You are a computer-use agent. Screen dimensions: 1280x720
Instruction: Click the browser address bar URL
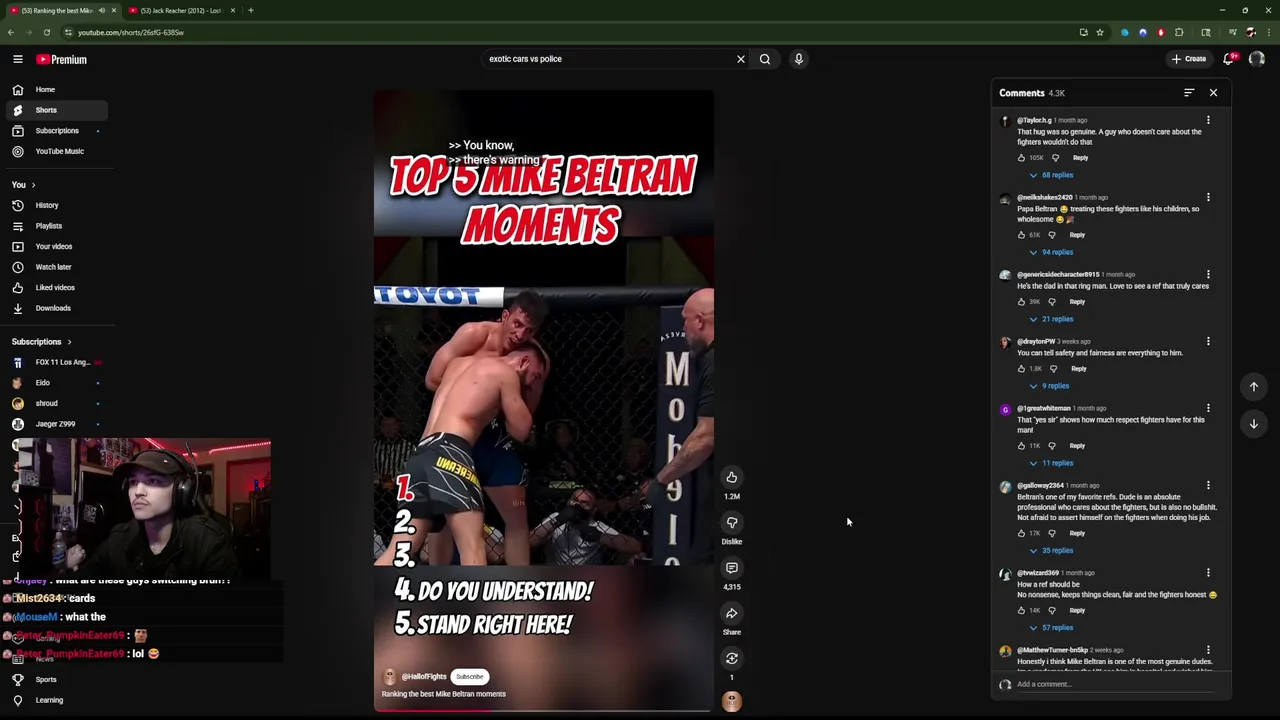131,32
